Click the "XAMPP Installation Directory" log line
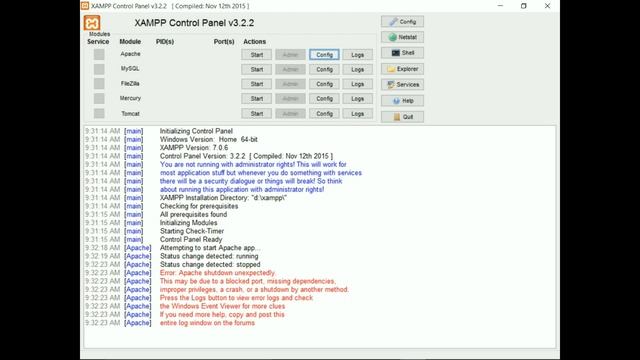The image size is (640, 360). click(x=223, y=198)
